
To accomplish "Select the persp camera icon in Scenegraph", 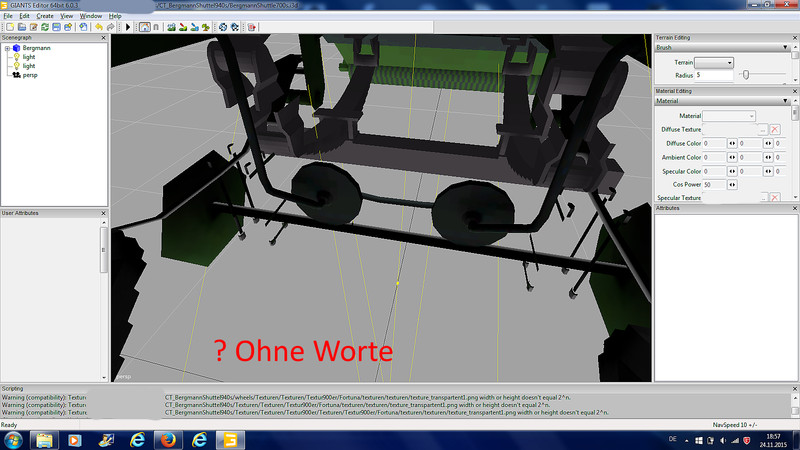I will click(x=15, y=74).
